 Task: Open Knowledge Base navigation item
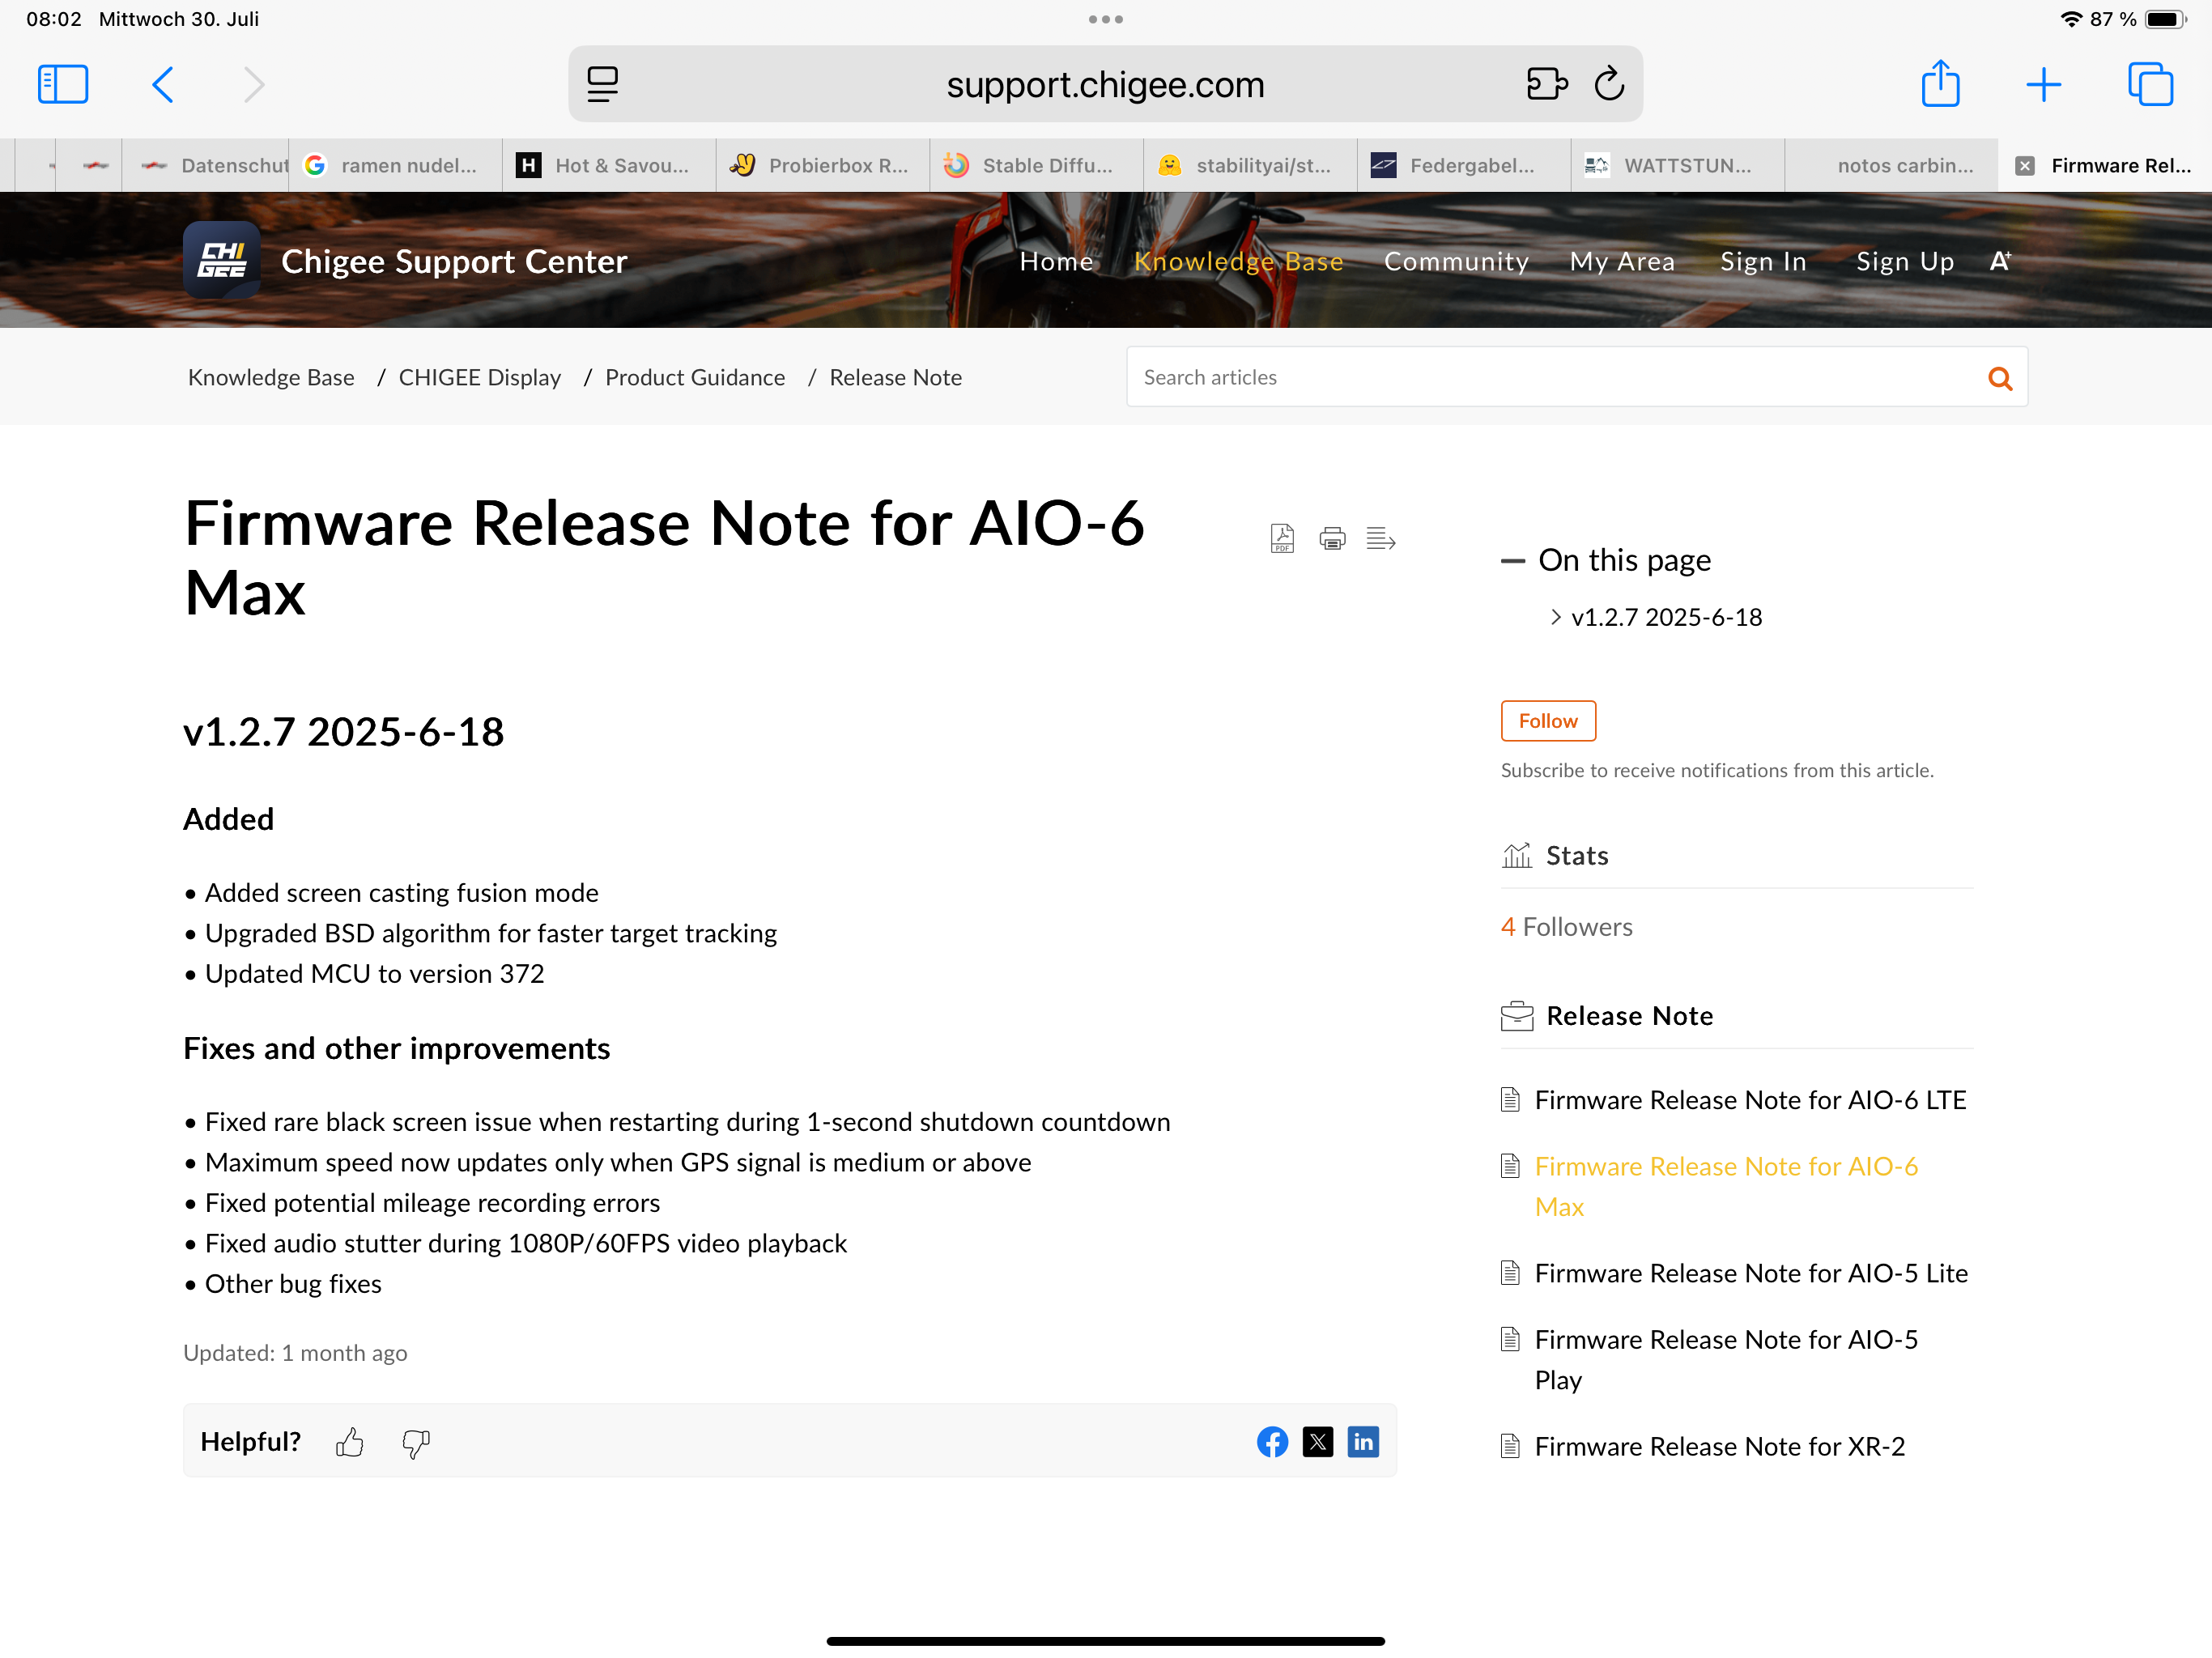[1238, 261]
